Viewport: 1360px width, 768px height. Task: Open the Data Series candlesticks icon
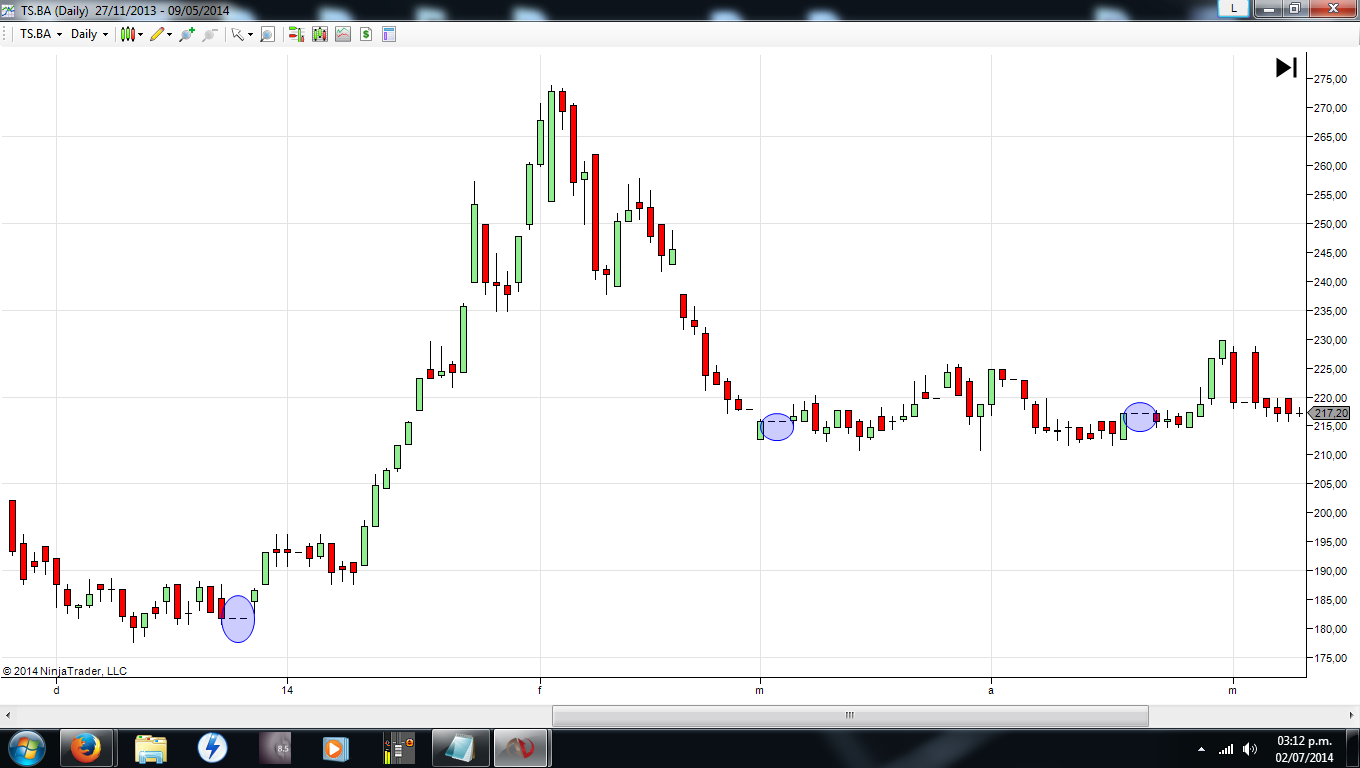320,34
